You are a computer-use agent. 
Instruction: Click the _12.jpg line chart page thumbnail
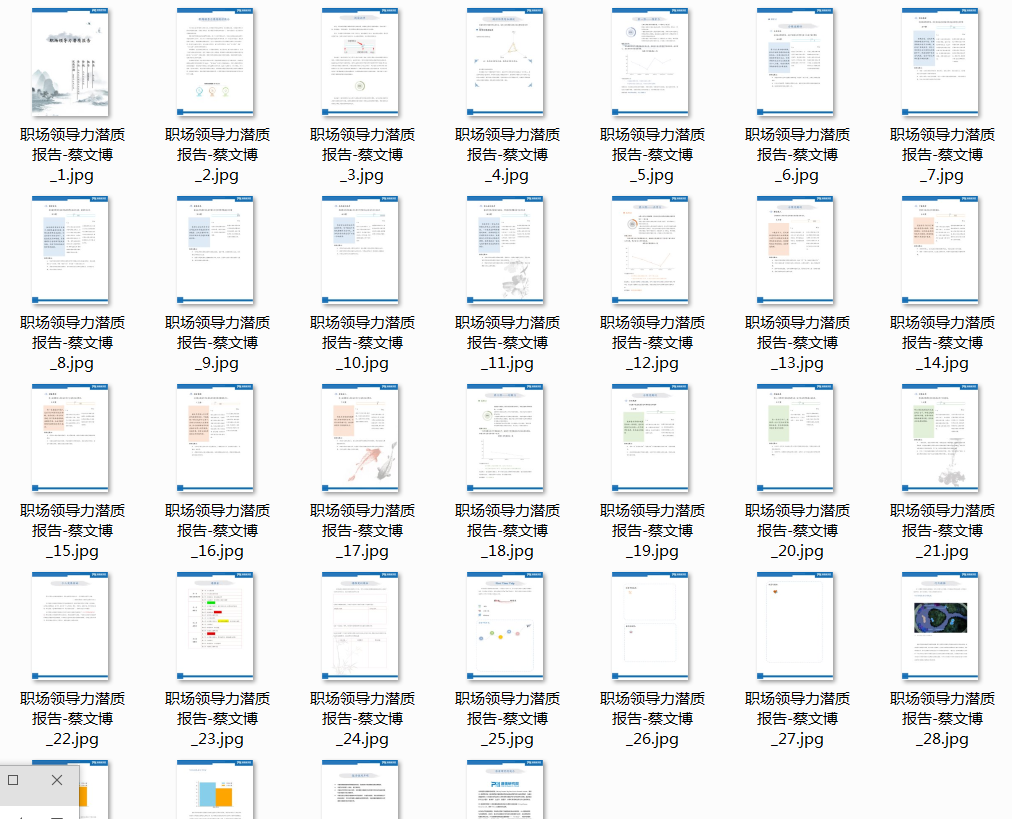(x=651, y=250)
